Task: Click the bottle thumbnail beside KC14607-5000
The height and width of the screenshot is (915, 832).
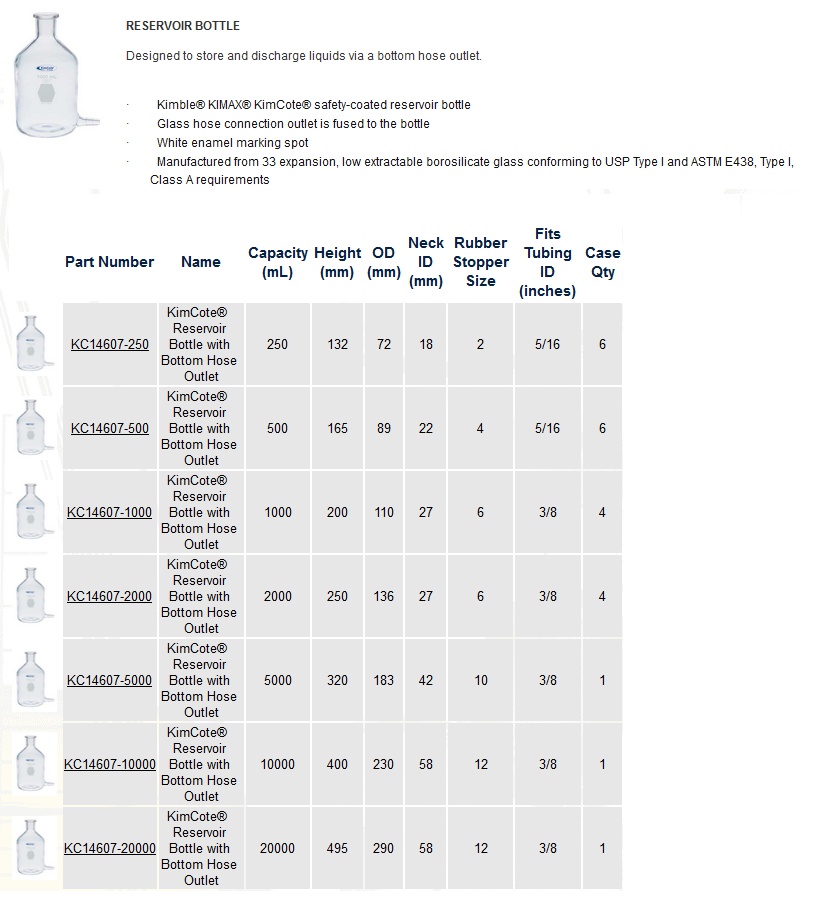Action: pyautogui.click(x=34, y=679)
